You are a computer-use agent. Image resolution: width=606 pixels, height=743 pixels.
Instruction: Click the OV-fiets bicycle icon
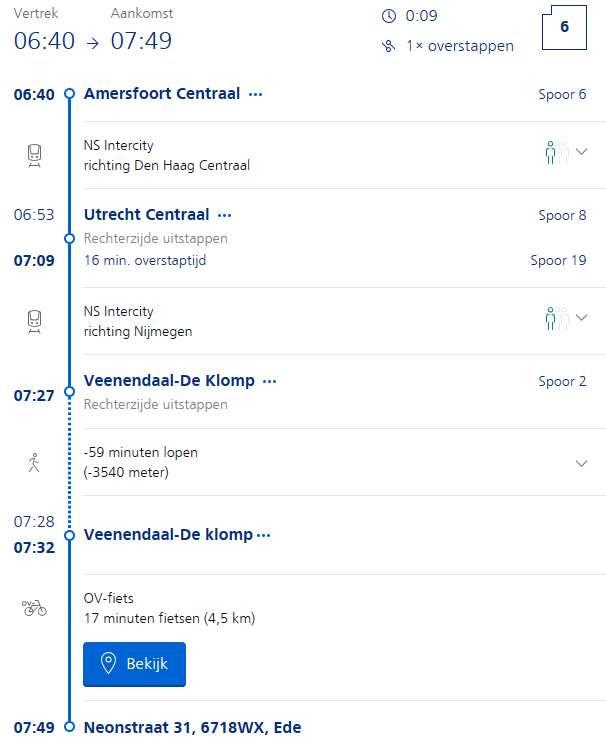point(34,608)
